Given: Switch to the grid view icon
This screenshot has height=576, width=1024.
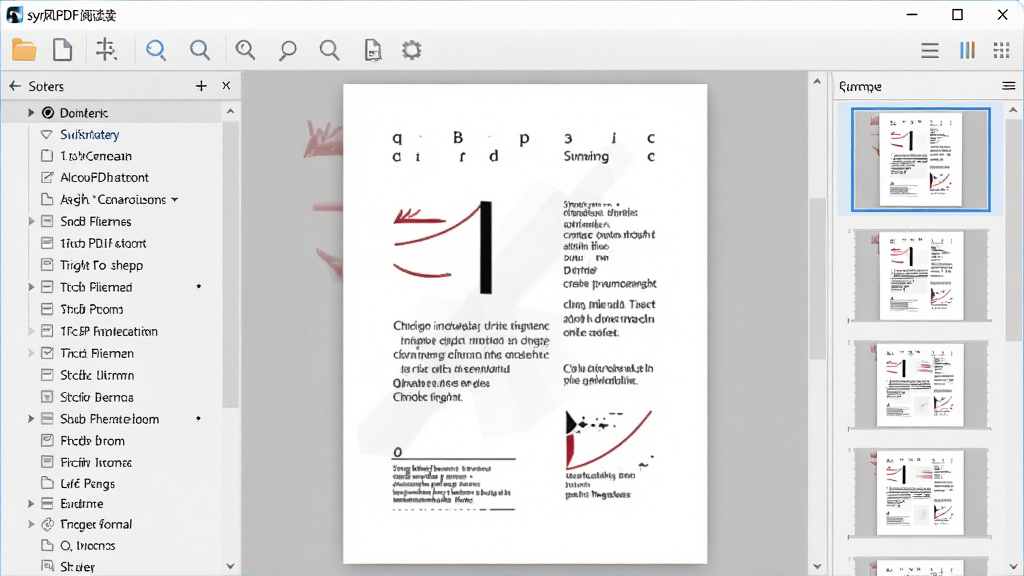Looking at the screenshot, I should coord(1002,50).
